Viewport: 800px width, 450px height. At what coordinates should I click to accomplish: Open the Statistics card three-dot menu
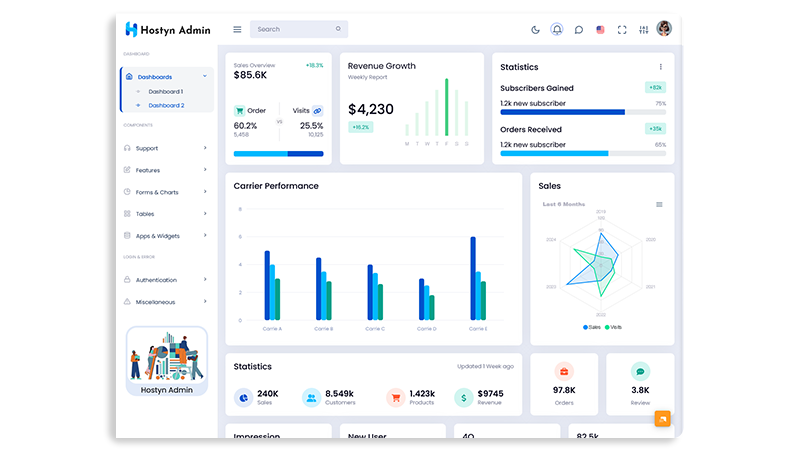click(660, 67)
